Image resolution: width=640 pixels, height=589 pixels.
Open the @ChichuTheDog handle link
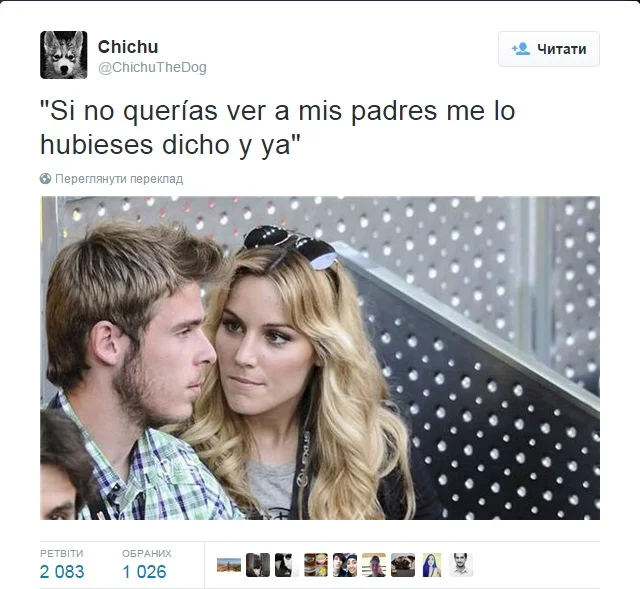tap(152, 67)
